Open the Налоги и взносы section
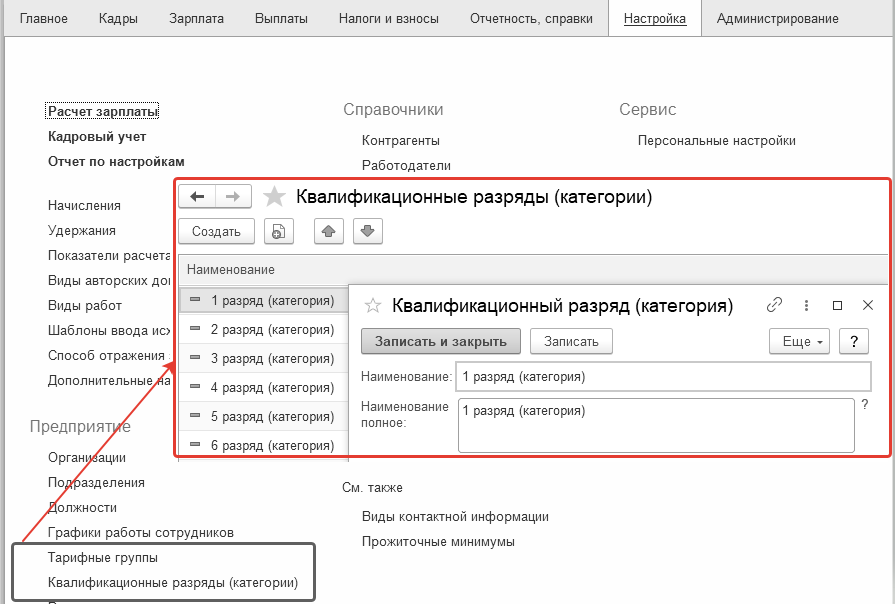This screenshot has height=604, width=895. (389, 18)
